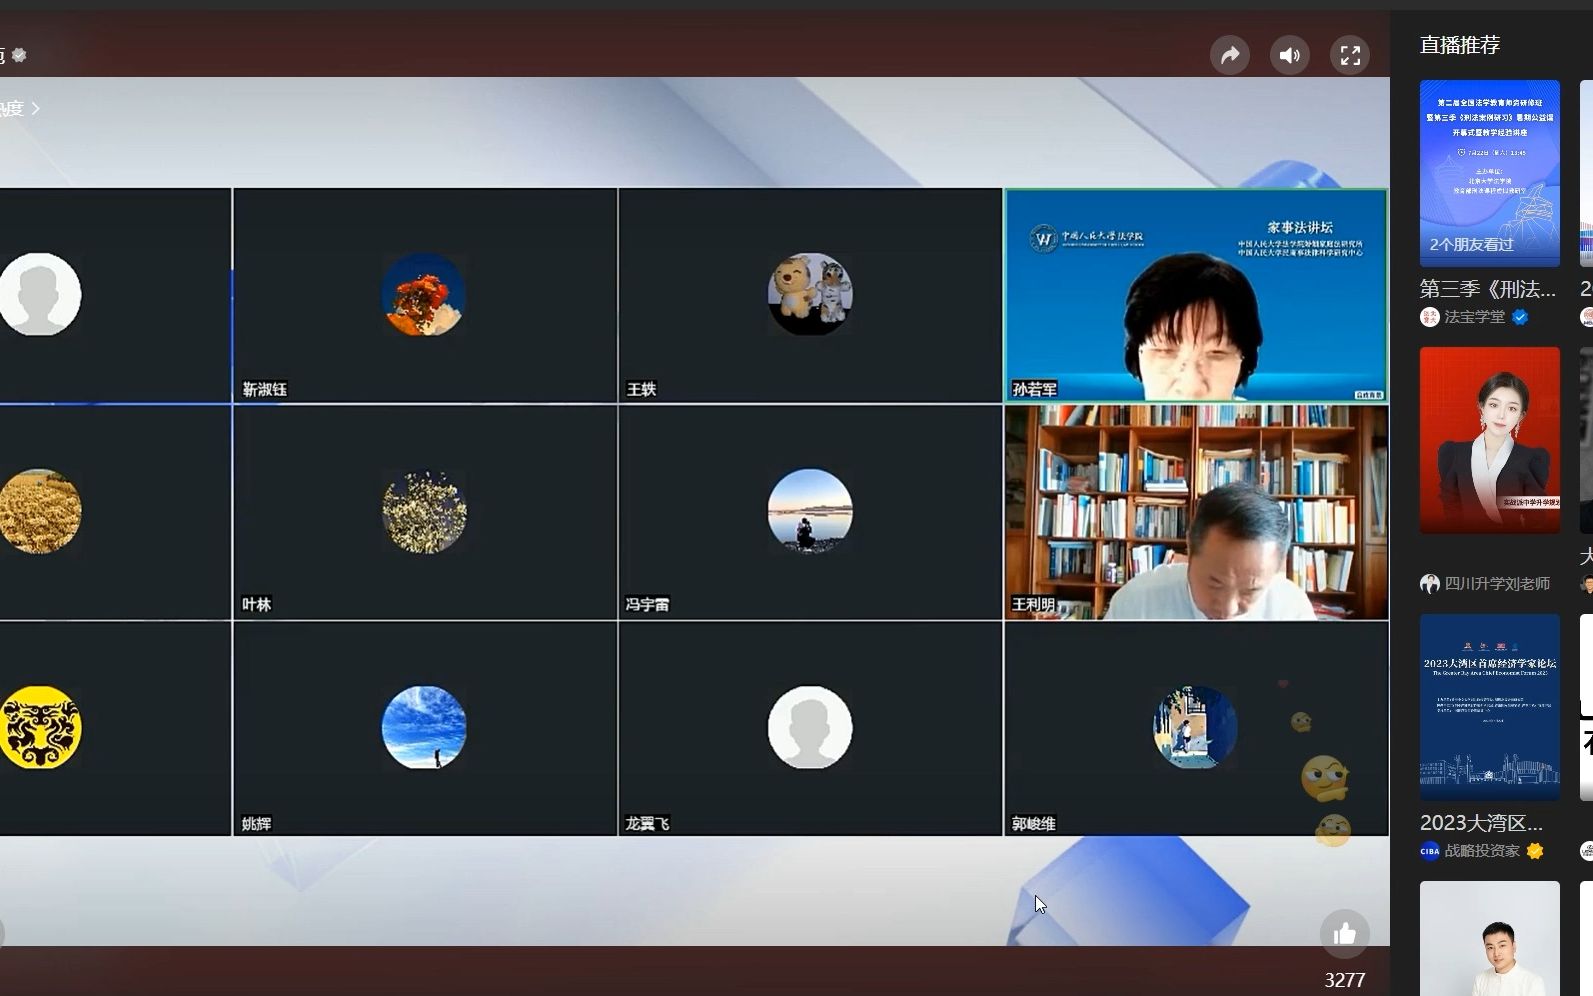Screen dimensions: 1593x996
Task: Click the 家事法讲坛 banner text
Action: point(1300,227)
